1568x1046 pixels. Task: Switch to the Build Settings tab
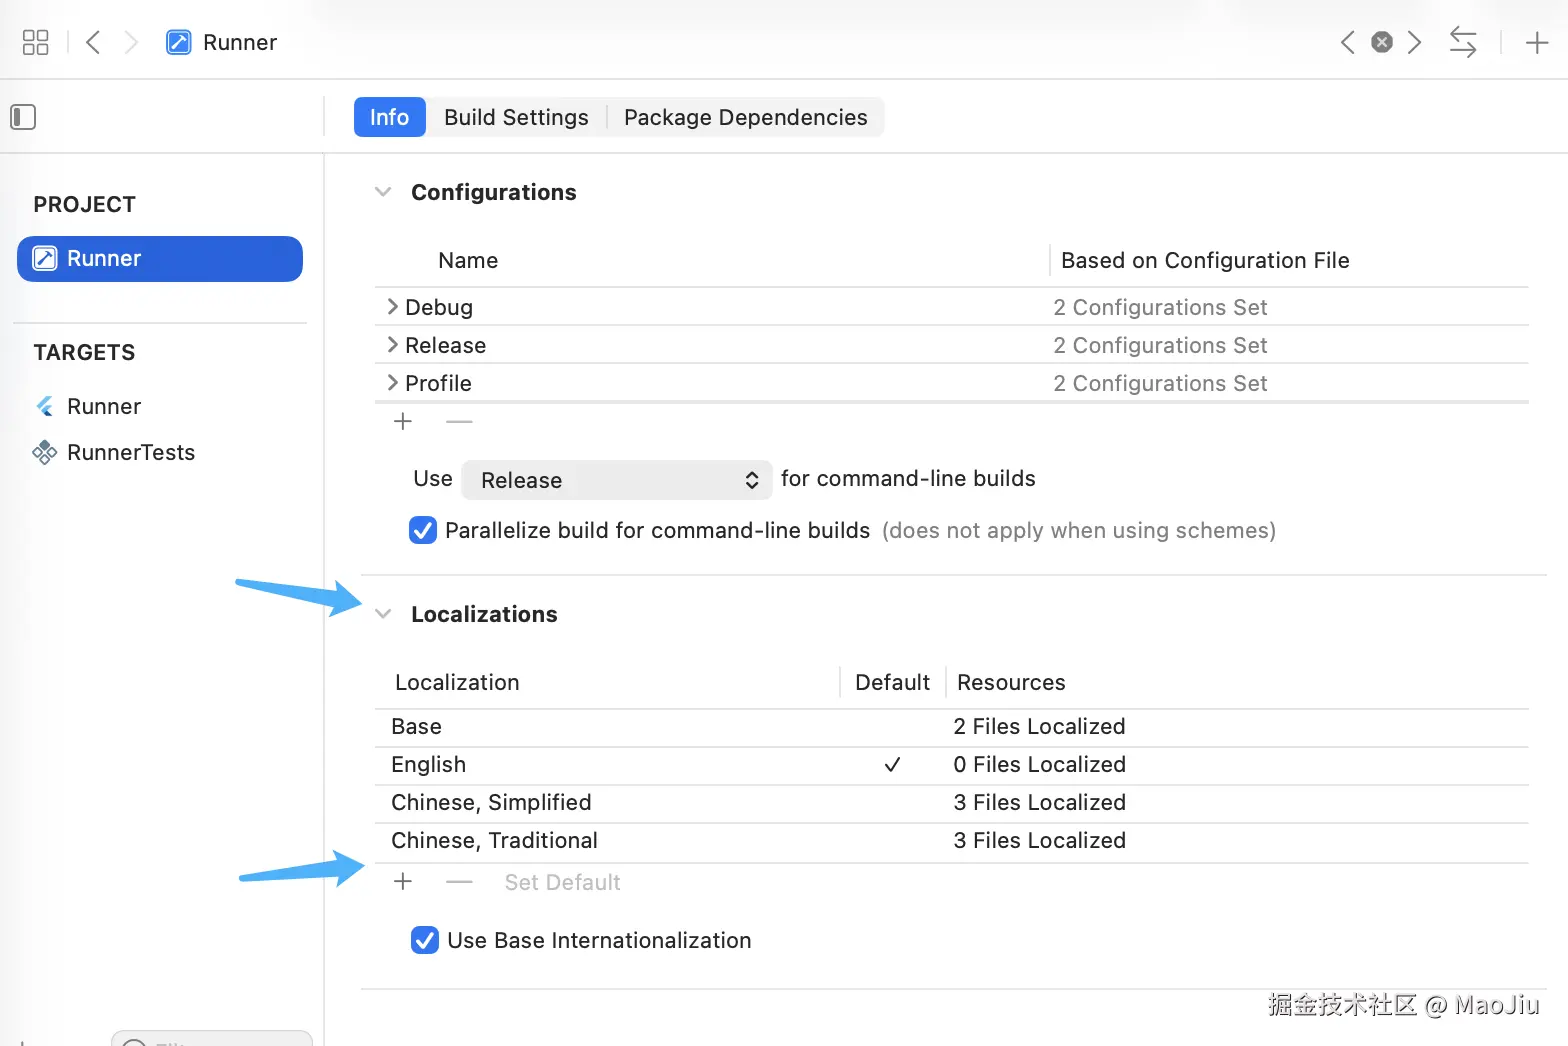pyautogui.click(x=516, y=117)
